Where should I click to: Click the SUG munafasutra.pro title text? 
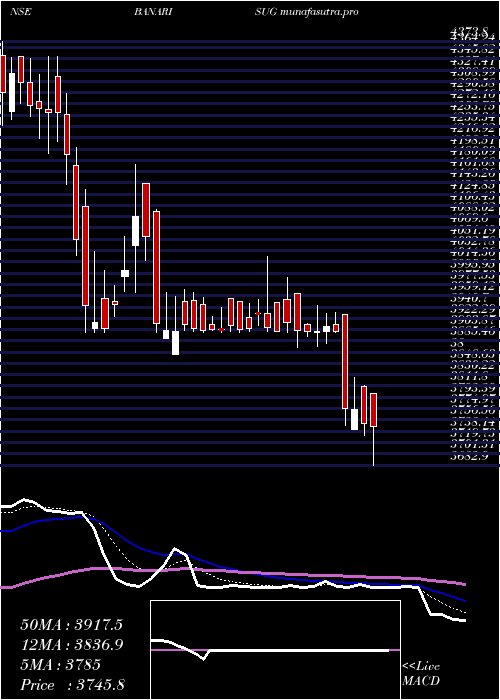(307, 12)
